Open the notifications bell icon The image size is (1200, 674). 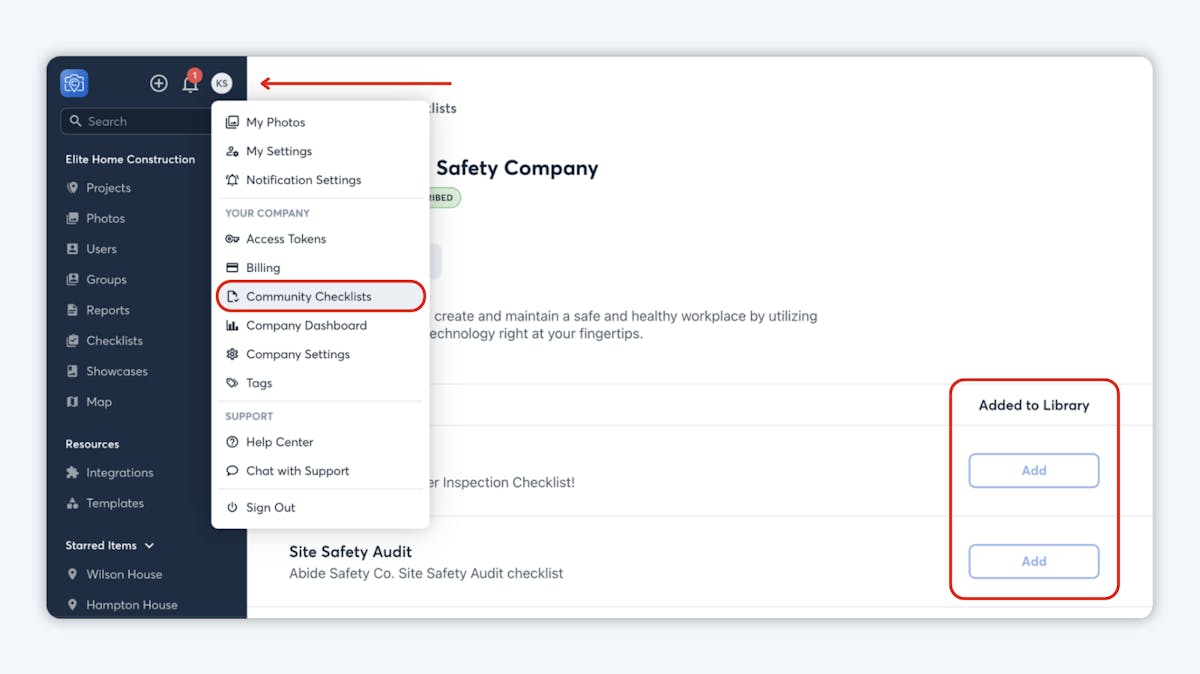coord(190,83)
